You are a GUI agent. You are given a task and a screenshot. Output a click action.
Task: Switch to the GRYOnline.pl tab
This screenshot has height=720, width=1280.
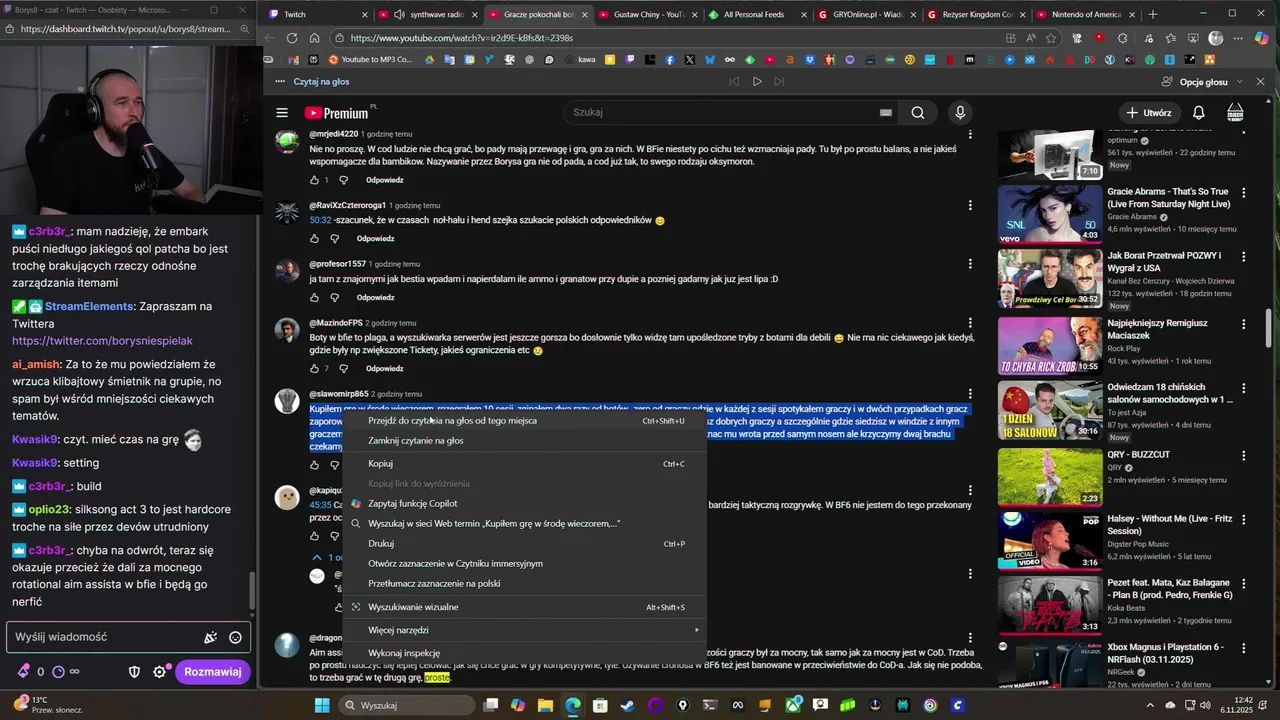click(x=864, y=14)
